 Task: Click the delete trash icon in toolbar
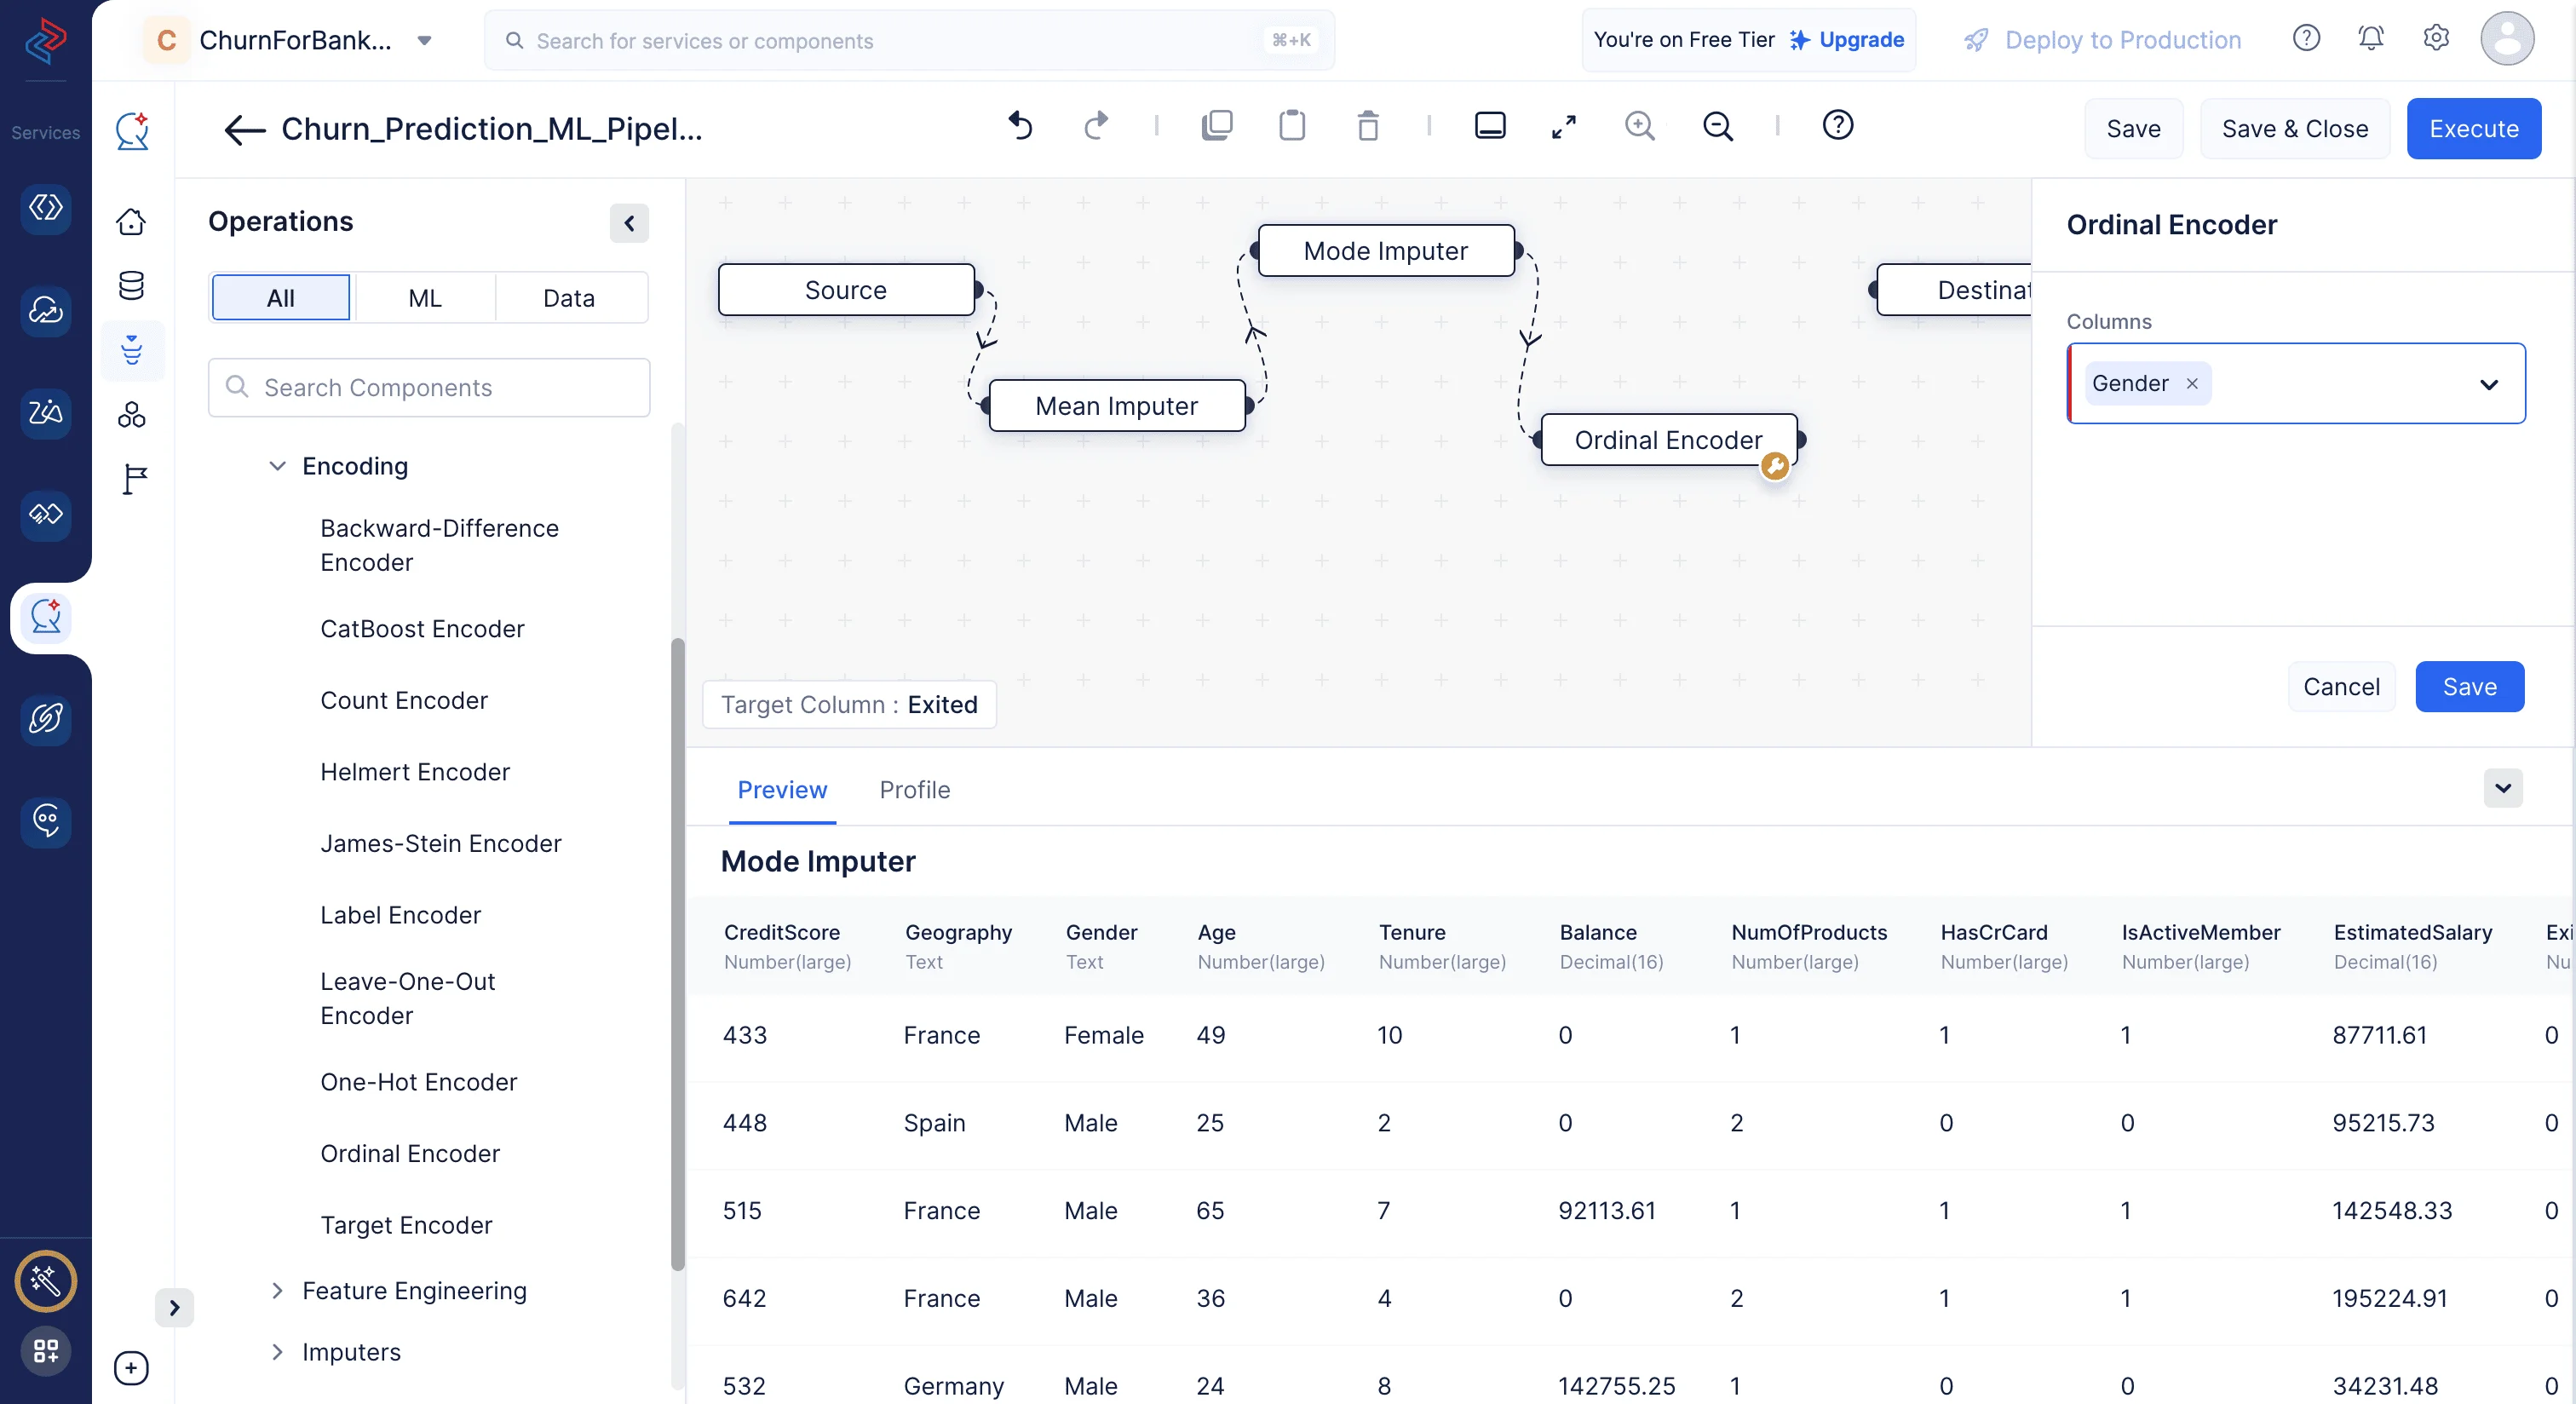(1367, 126)
